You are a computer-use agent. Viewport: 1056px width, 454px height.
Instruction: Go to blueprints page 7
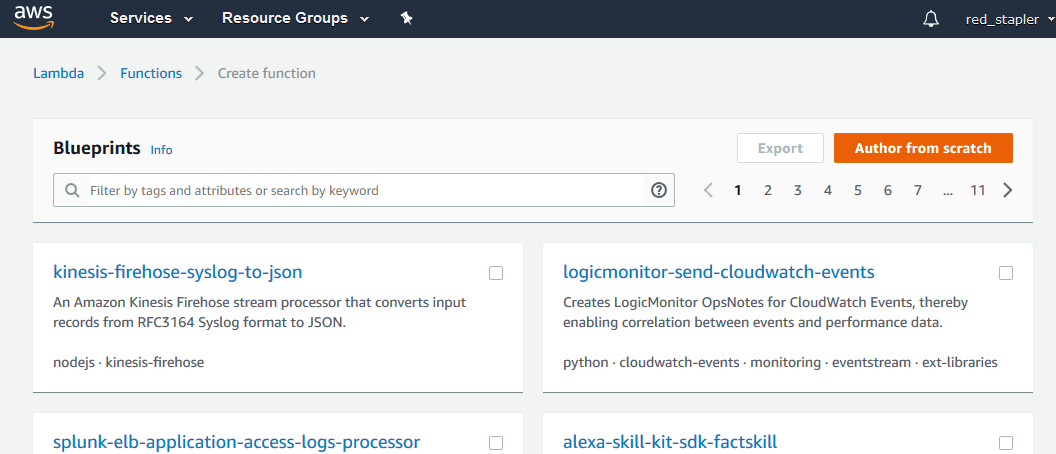[x=917, y=191]
